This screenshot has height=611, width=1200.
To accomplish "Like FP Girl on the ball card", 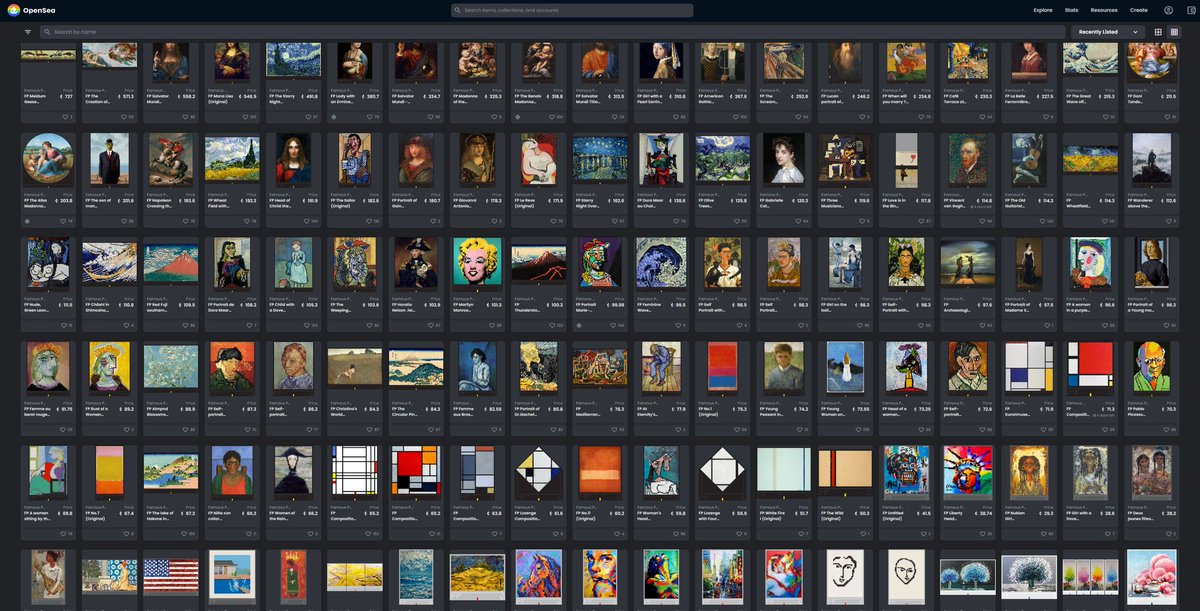I will tap(861, 325).
